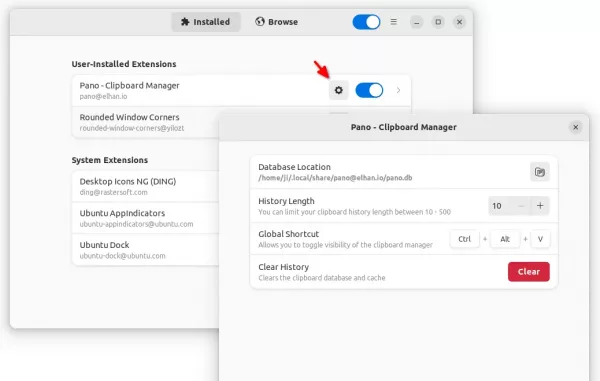Switch to the Browse tab
Screen dimensions: 600x381
tap(276, 22)
